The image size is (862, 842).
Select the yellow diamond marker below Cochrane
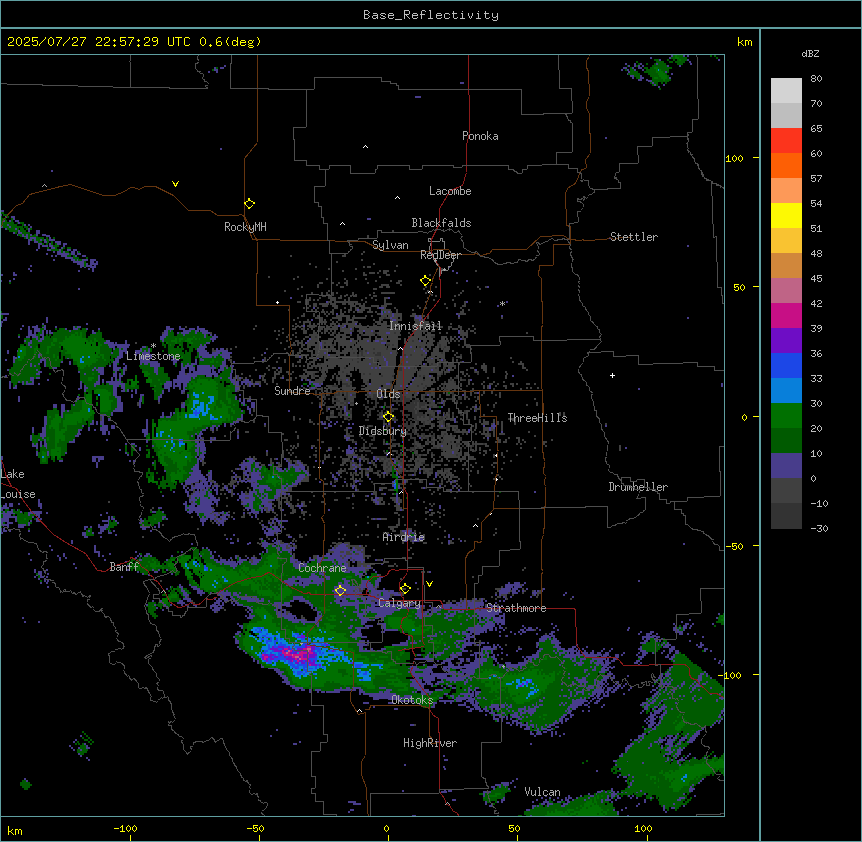(340, 591)
